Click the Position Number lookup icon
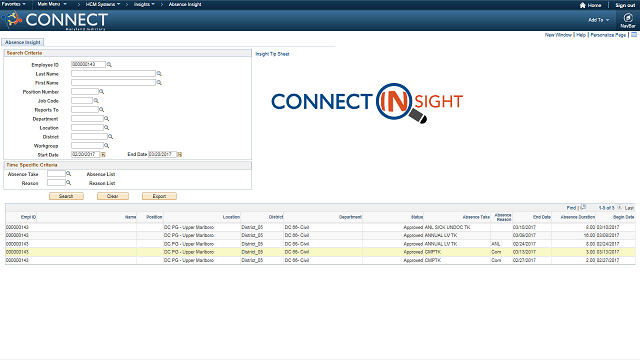Image resolution: width=640 pixels, height=360 pixels. point(102,92)
